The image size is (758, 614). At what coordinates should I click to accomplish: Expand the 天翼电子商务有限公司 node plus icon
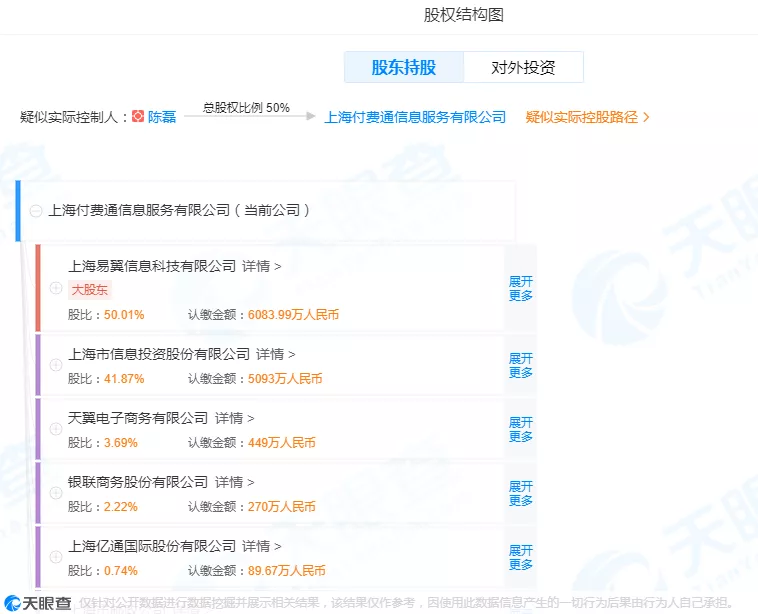(56, 429)
